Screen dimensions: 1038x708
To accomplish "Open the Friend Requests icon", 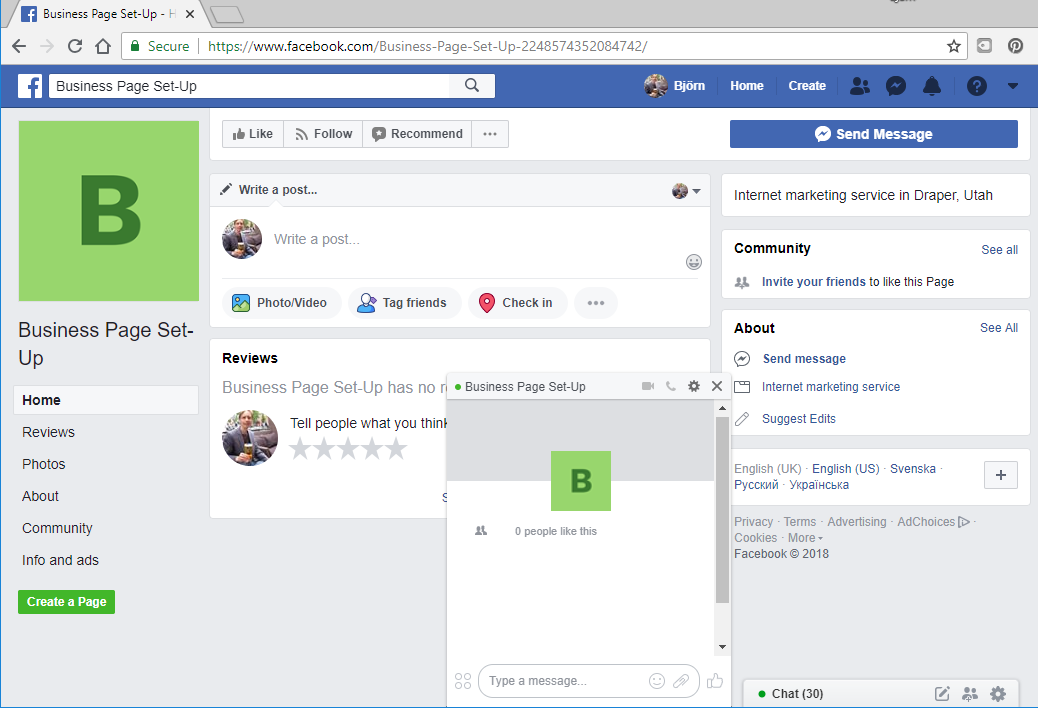I will (859, 86).
